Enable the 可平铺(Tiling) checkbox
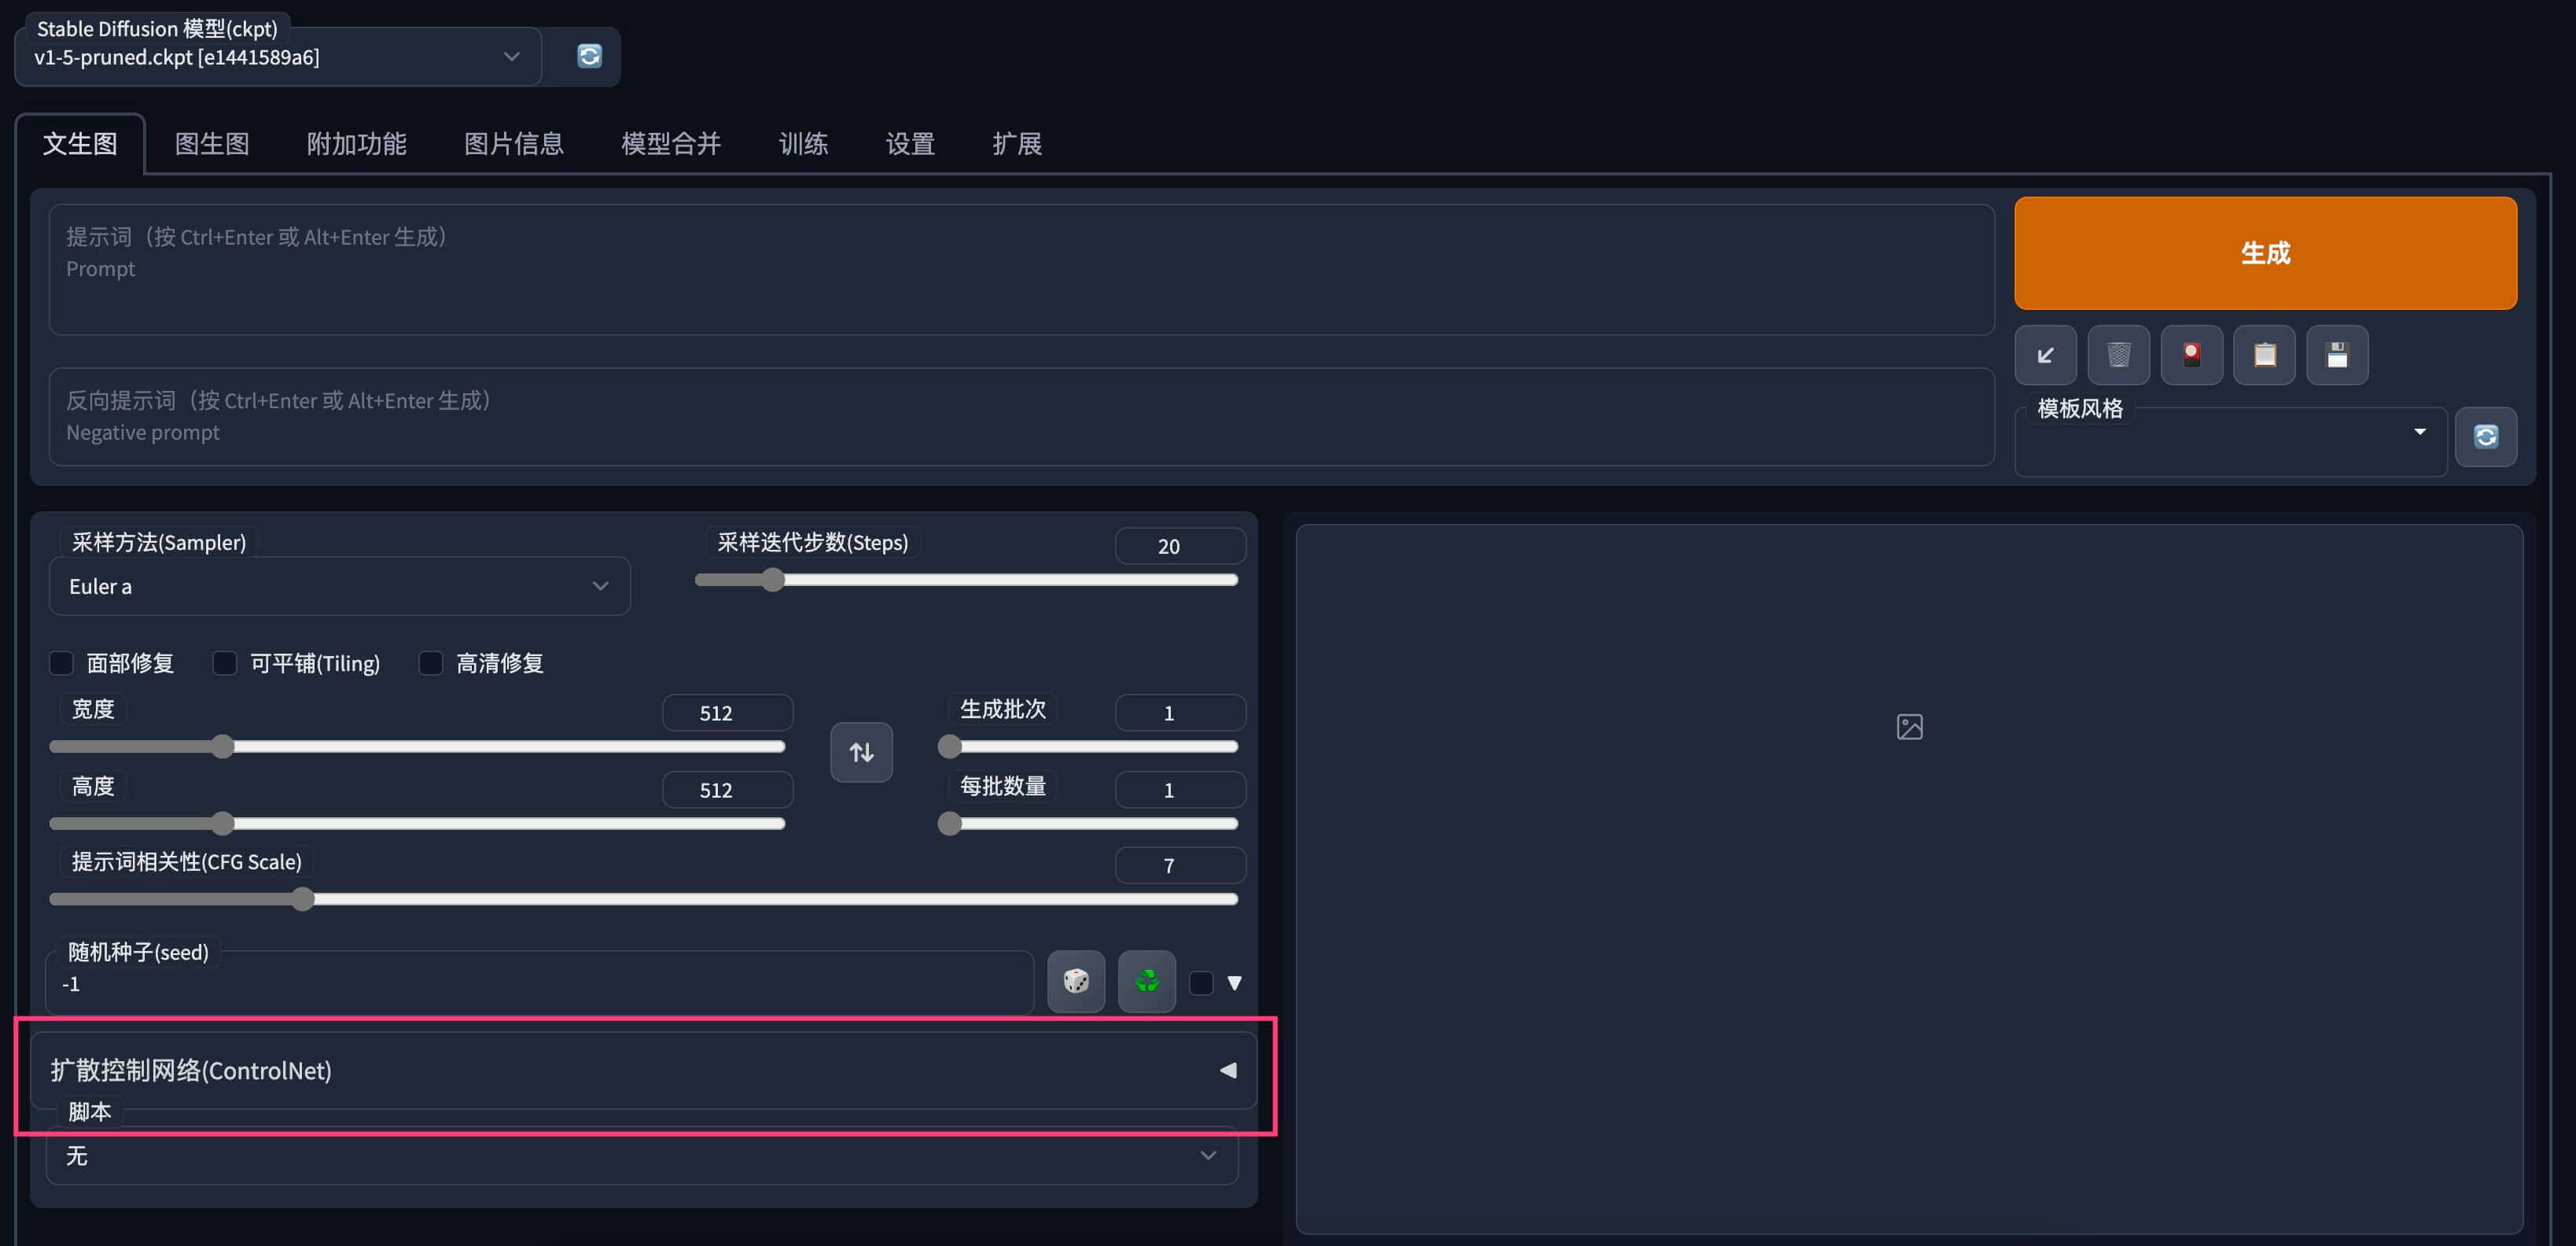 (x=224, y=663)
